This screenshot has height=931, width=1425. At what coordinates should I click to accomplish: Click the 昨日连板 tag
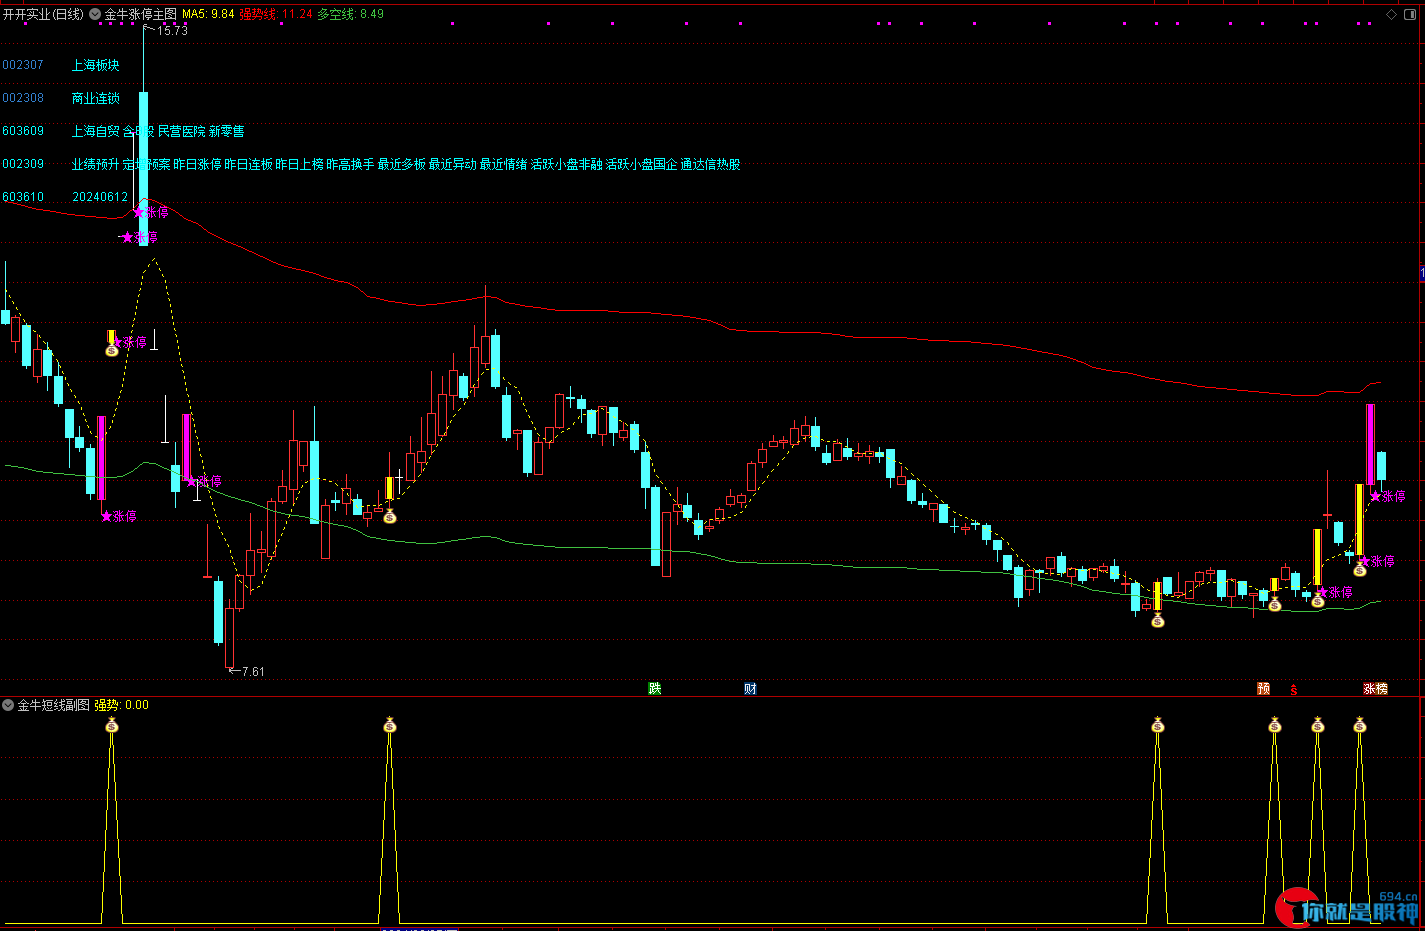[249, 164]
